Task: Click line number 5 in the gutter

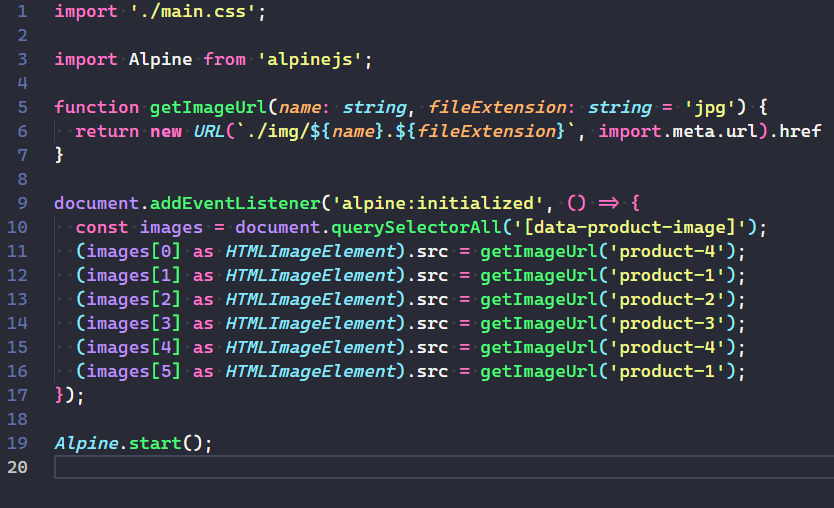Action: [x=22, y=107]
